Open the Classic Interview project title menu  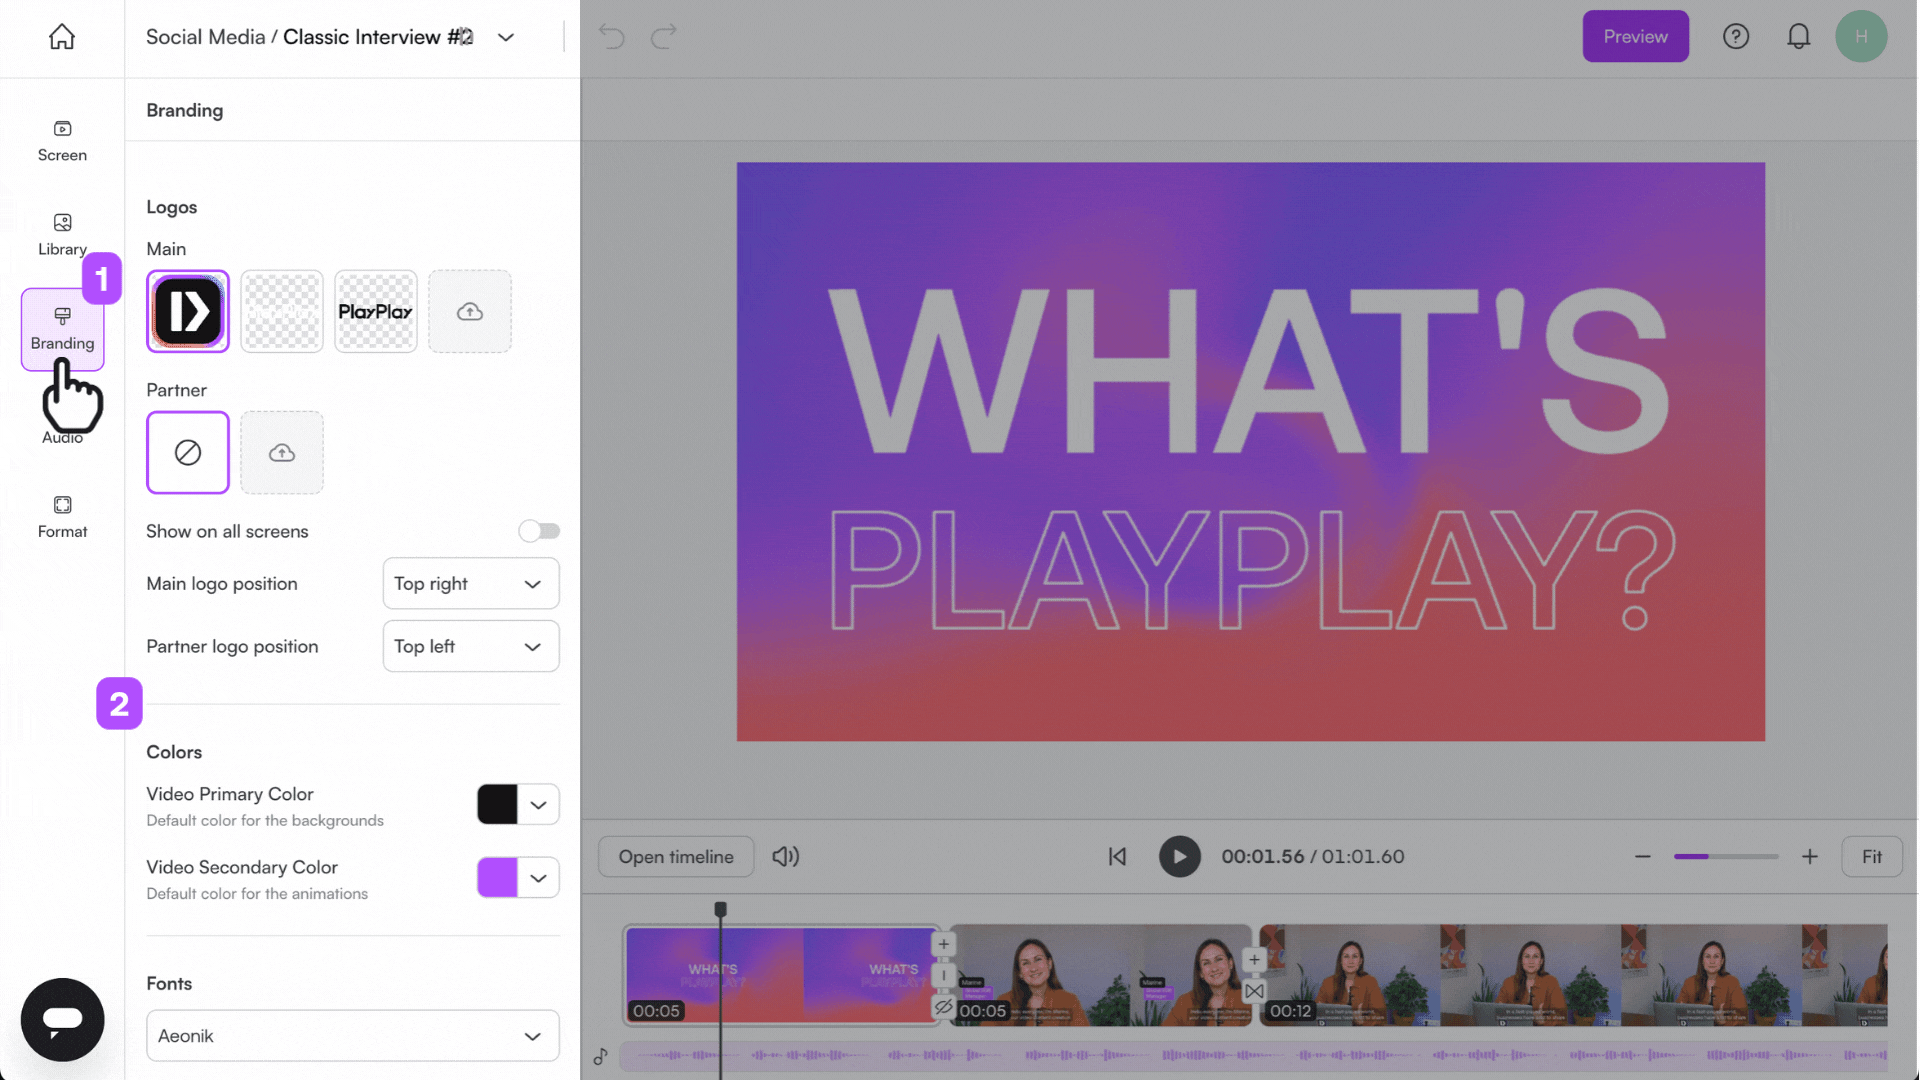[x=506, y=37]
